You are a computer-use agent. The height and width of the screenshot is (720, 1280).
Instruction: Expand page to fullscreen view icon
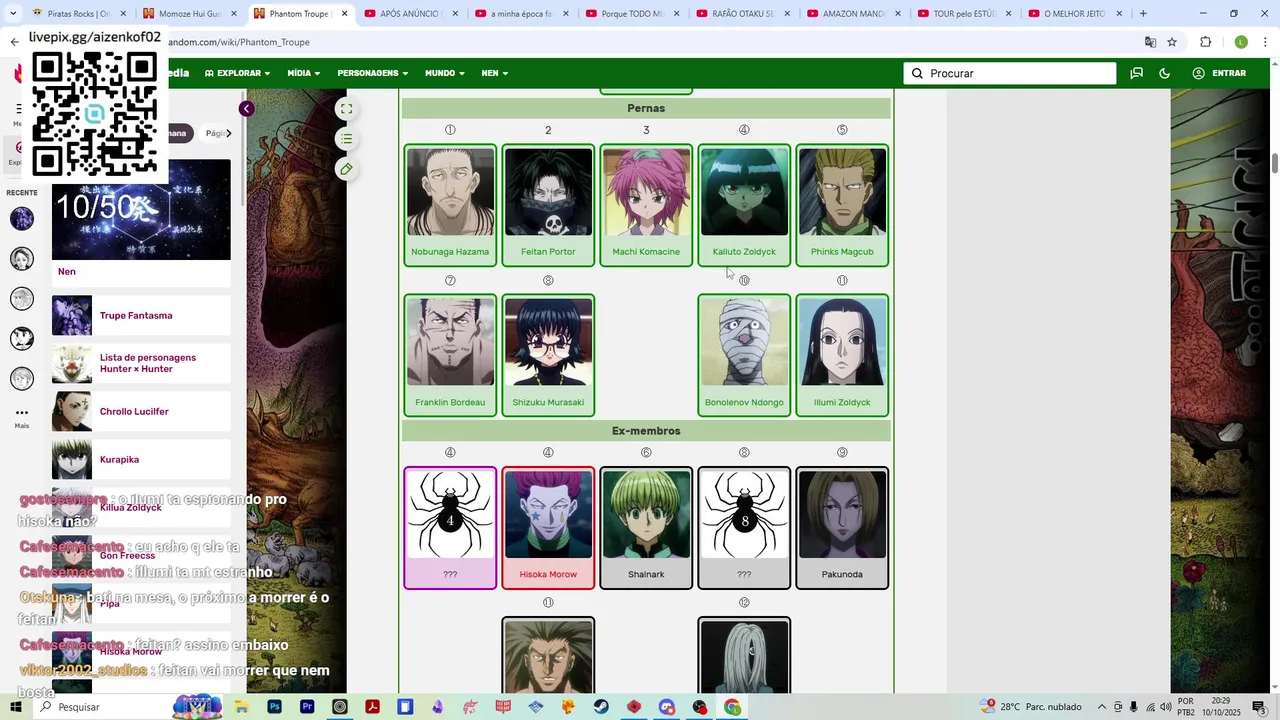pyautogui.click(x=346, y=109)
